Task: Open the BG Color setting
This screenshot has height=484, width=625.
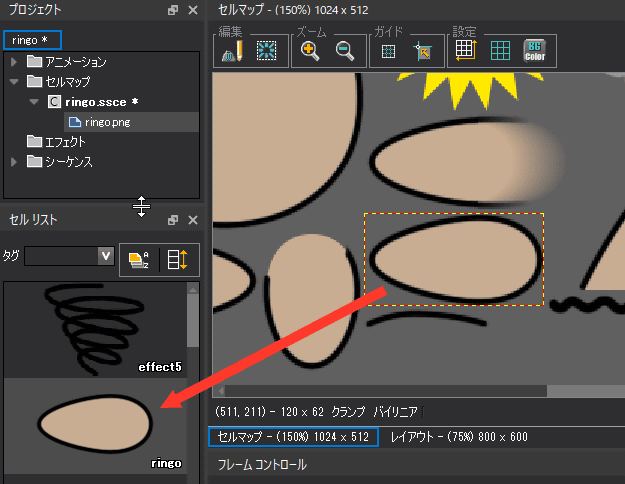Action: point(535,51)
